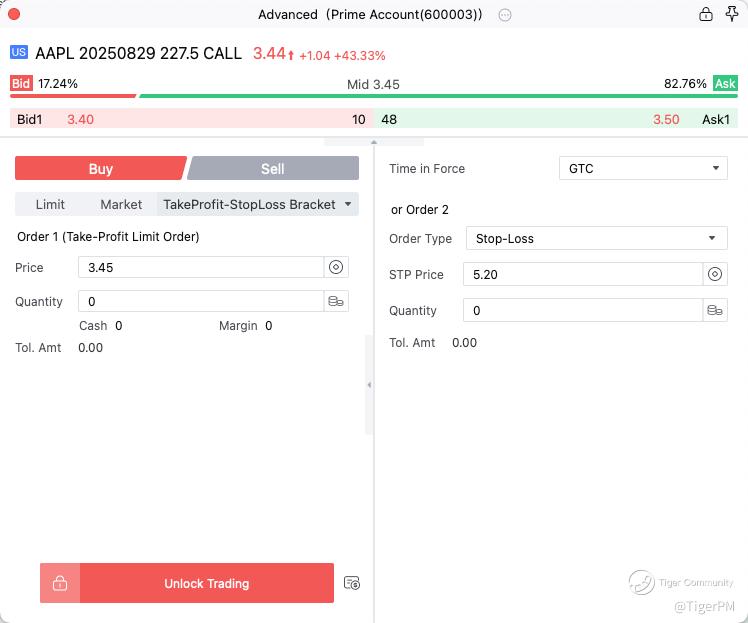Screen dimensions: 748x623
Task: Click the coins icon beside Order 1 Quantity
Action: (336, 301)
